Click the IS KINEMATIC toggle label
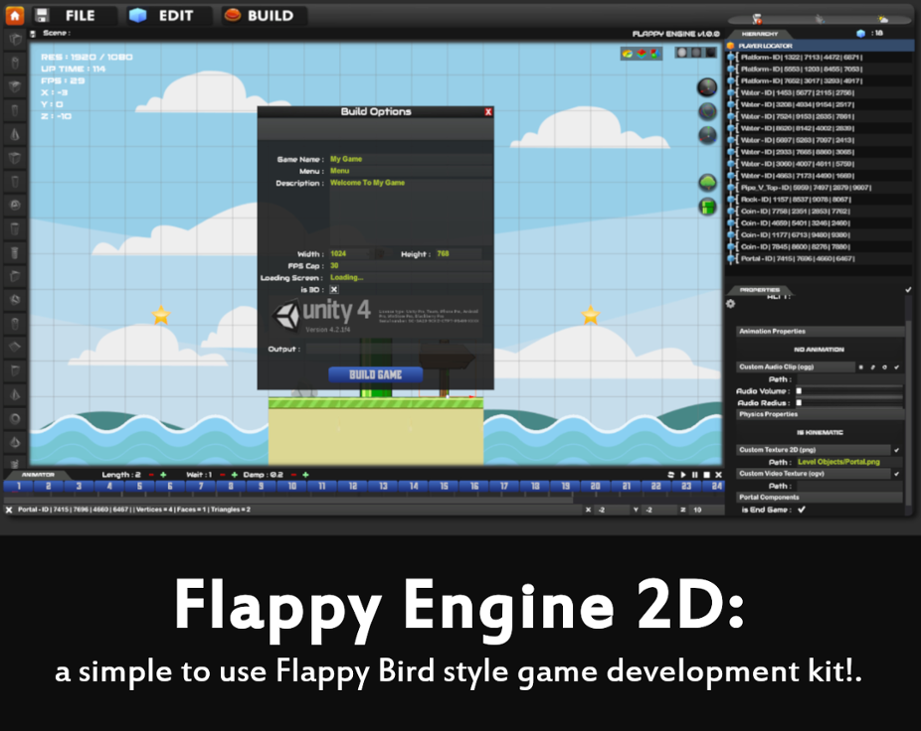The width and height of the screenshot is (921, 731). point(820,432)
